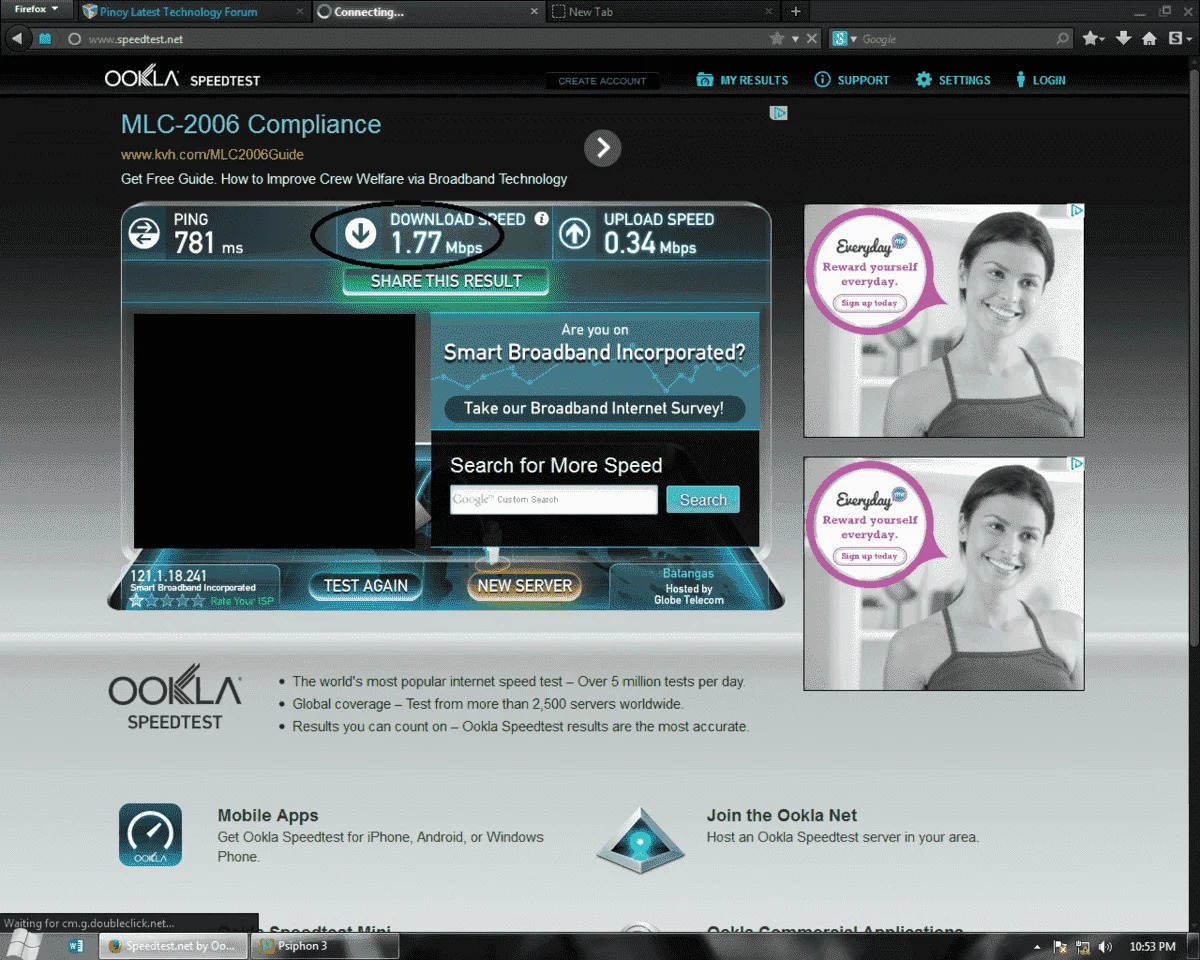The image size is (1200, 960).
Task: Go back using the browser back arrow
Action: (17, 39)
